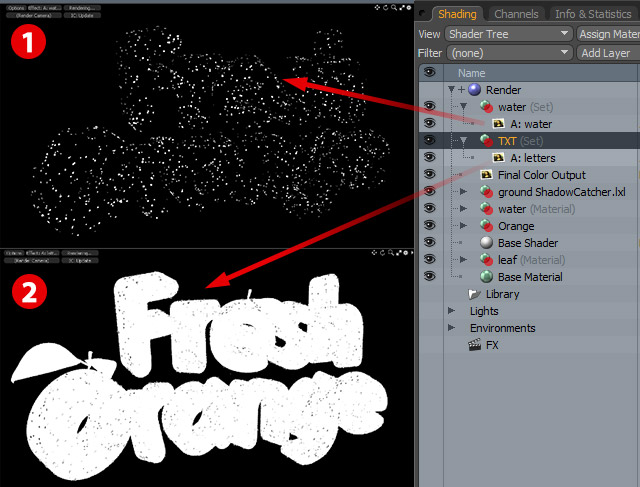Viewport: 640px width, 487px height.
Task: Hide the Orange layer via eye
Action: [429, 225]
